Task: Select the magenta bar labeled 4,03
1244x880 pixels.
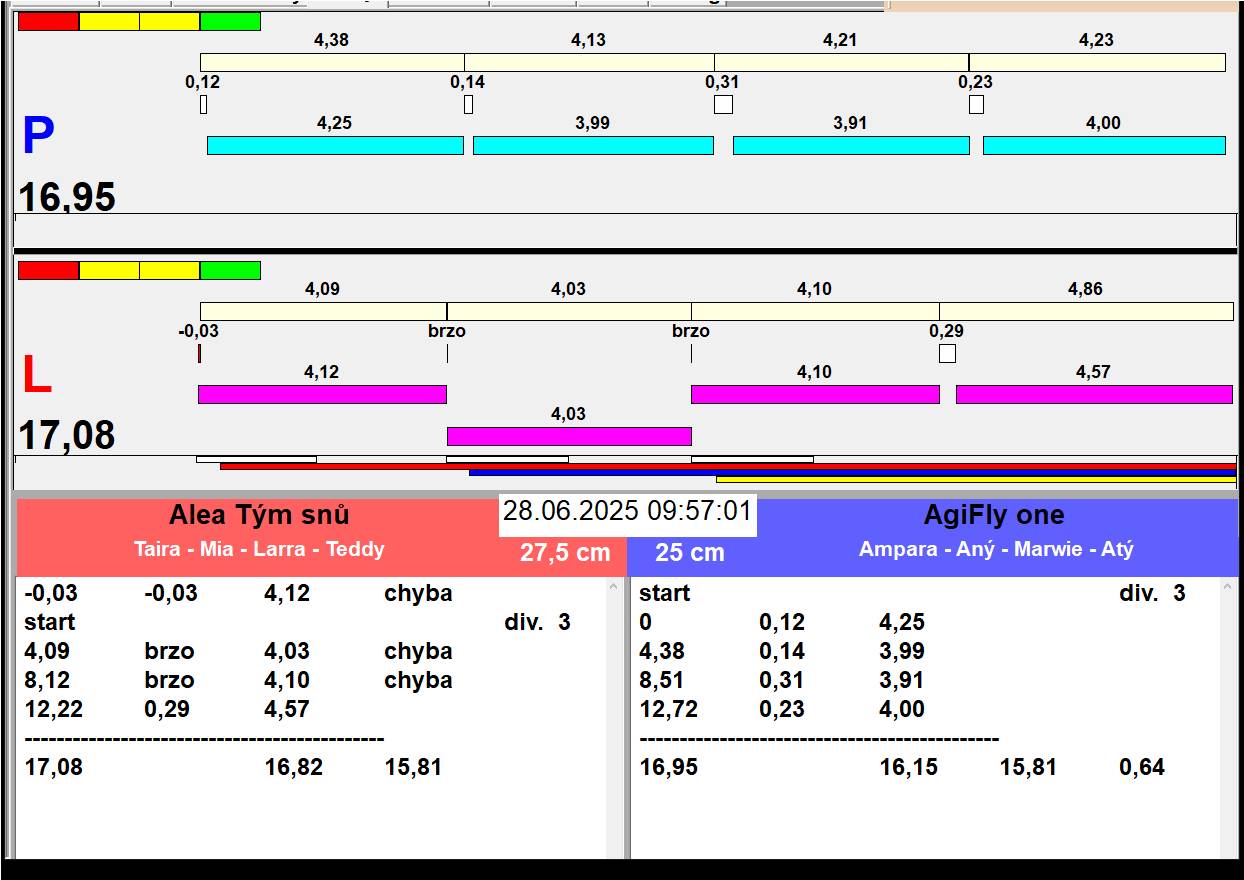Action: pos(569,436)
